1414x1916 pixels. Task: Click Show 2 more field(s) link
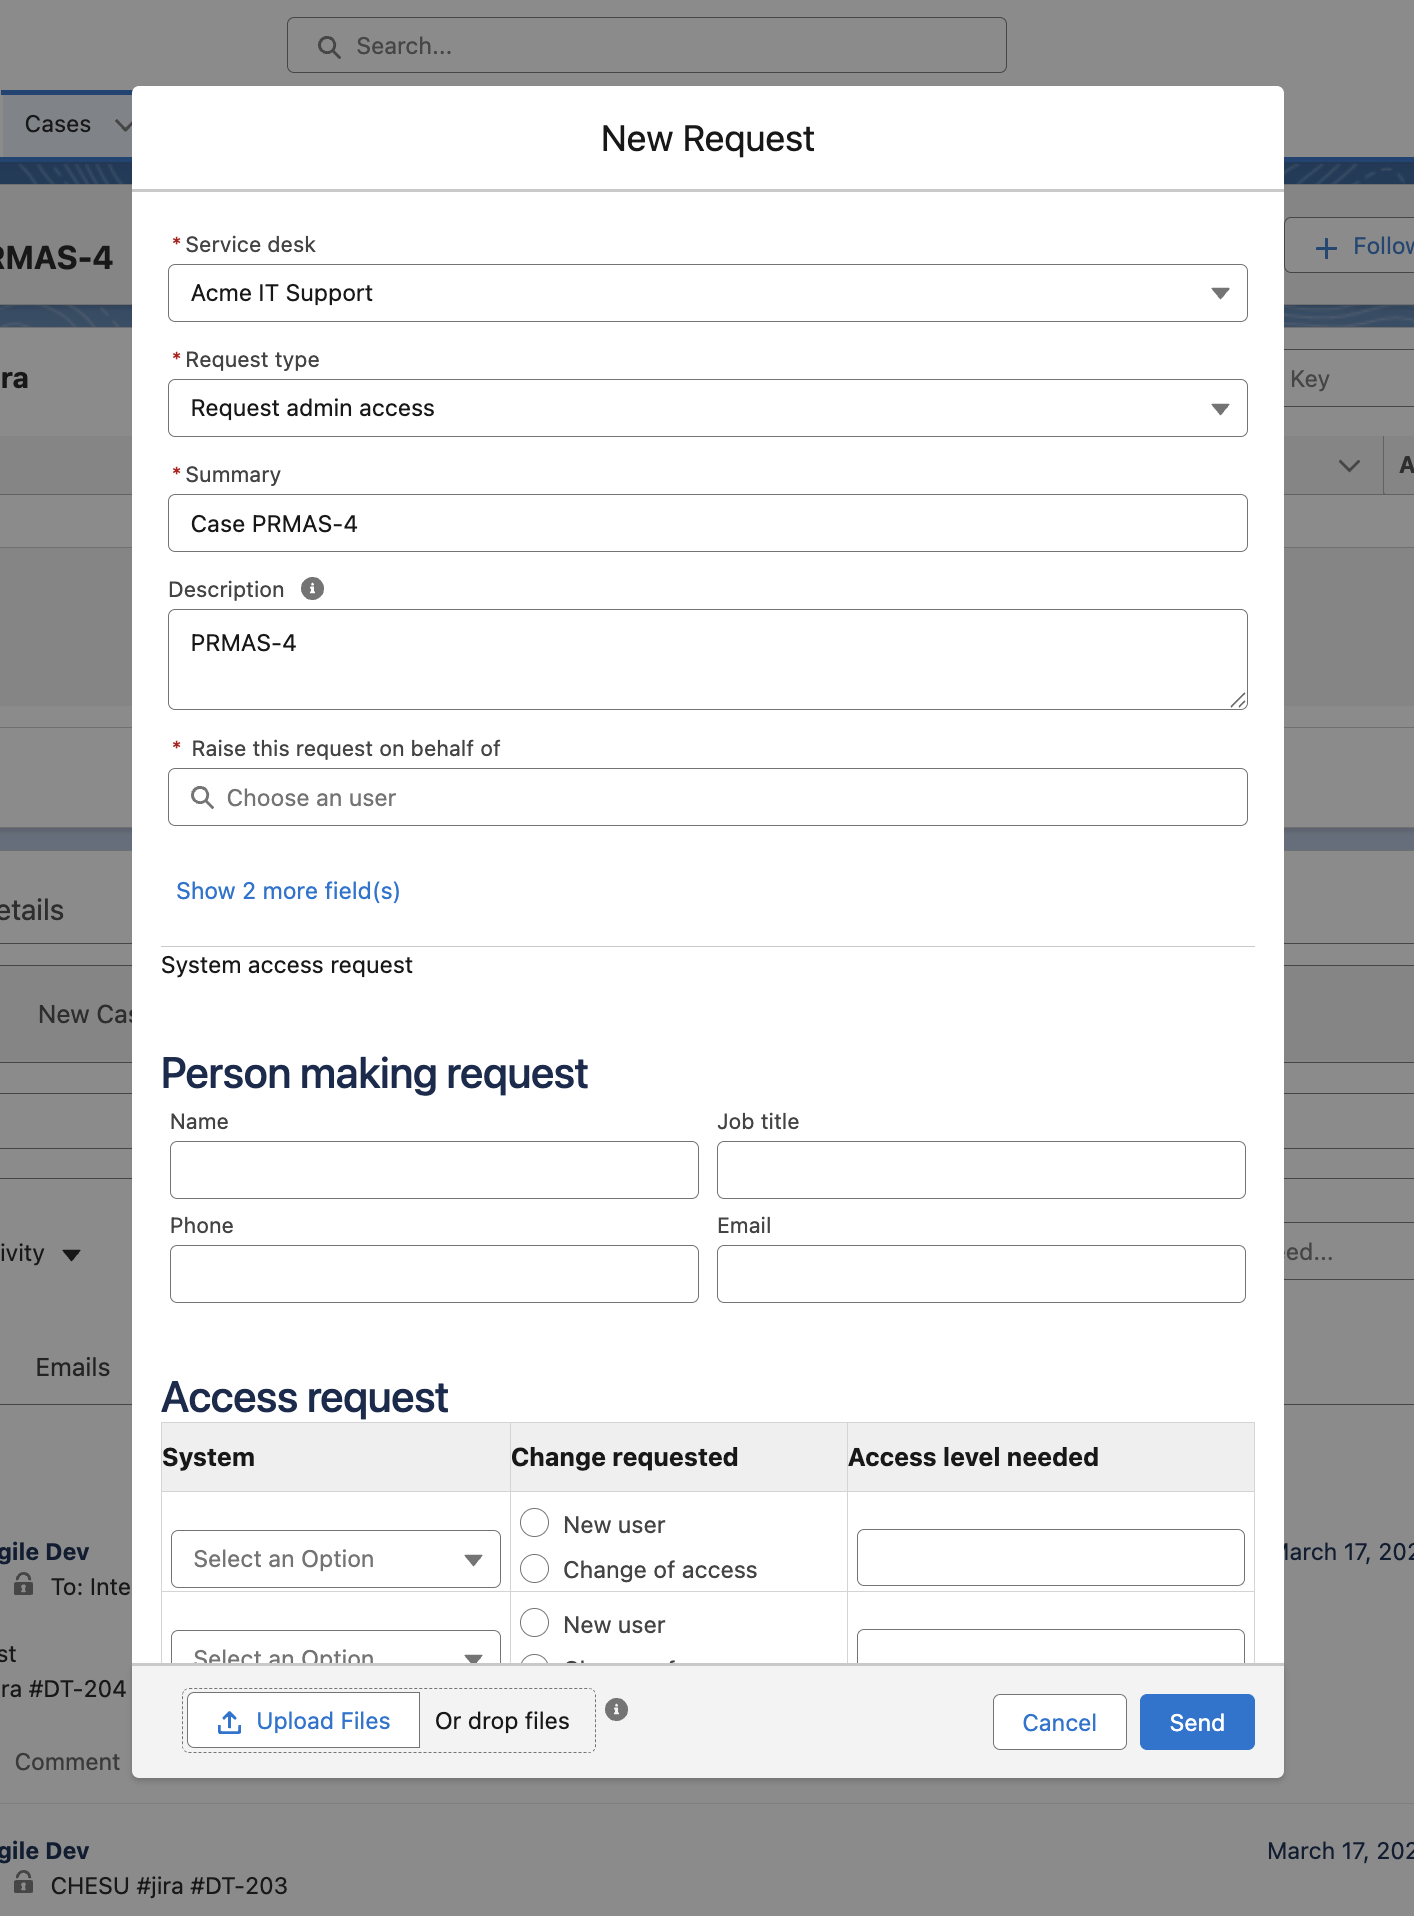[x=288, y=891]
